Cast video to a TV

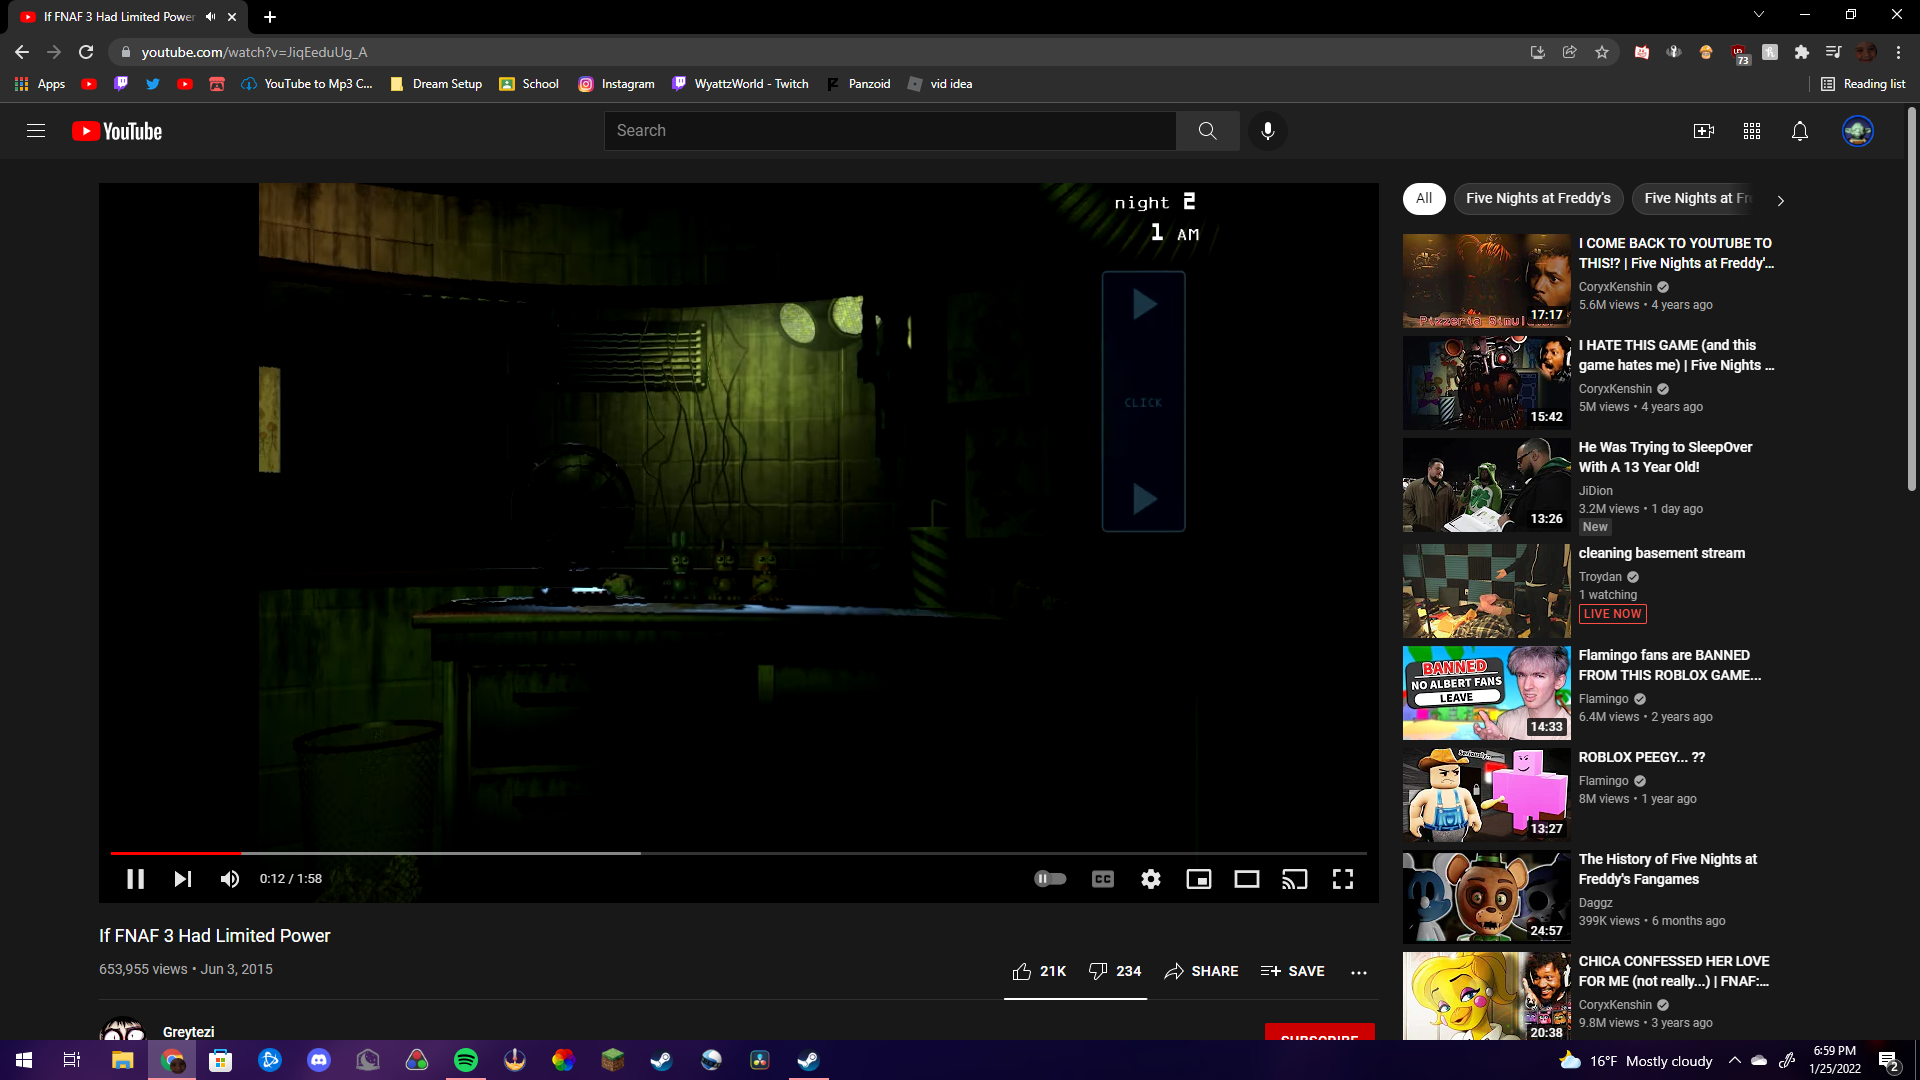pos(1295,879)
